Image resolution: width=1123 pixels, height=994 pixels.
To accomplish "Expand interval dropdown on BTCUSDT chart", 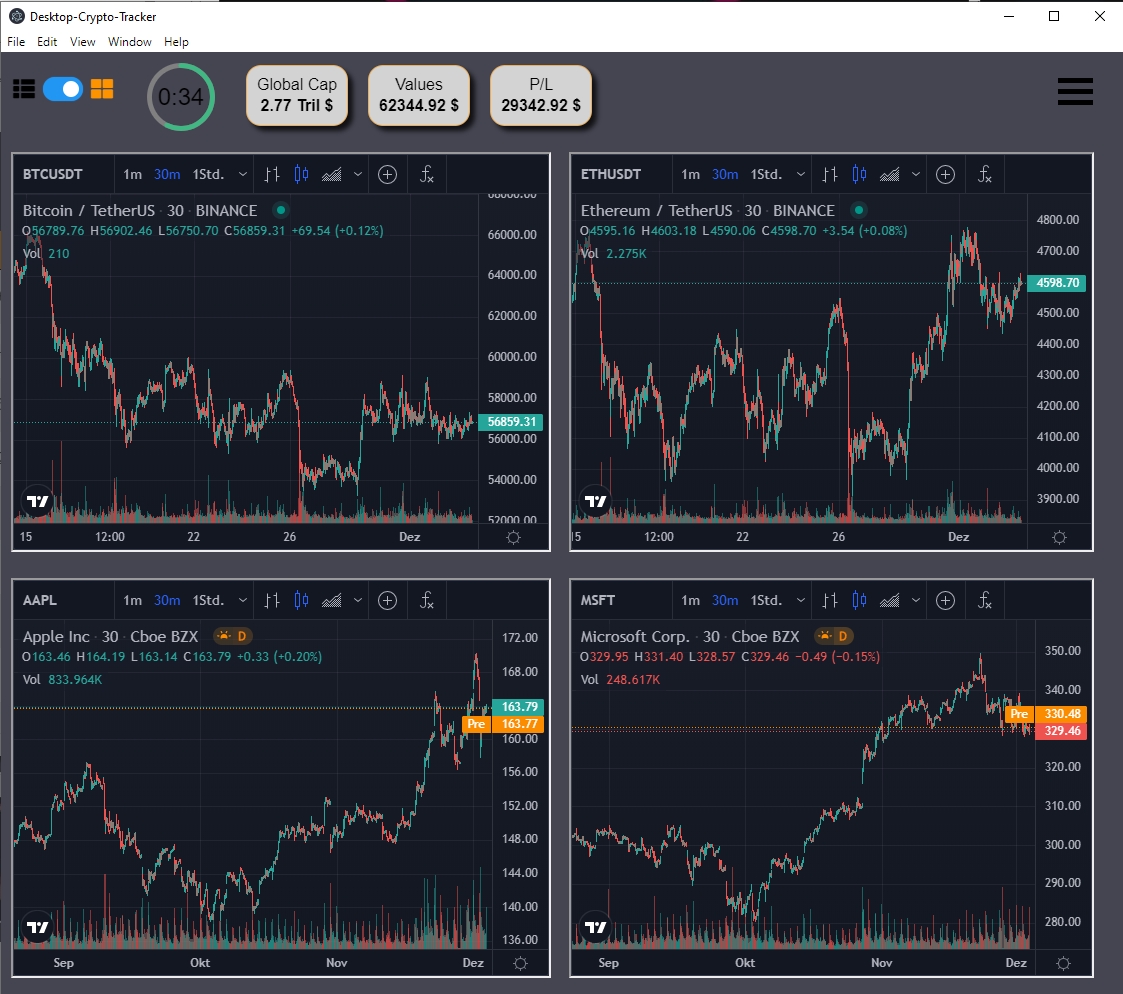I will pyautogui.click(x=243, y=174).
